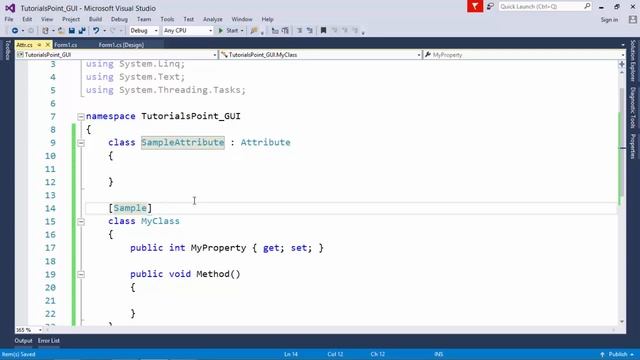Viewport: 640px width, 360px height.
Task: Open the Analyze menu
Action: [213, 19]
